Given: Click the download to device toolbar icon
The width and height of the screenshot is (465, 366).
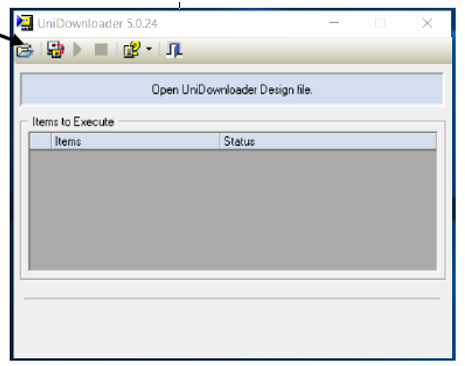Looking at the screenshot, I should 55,49.
